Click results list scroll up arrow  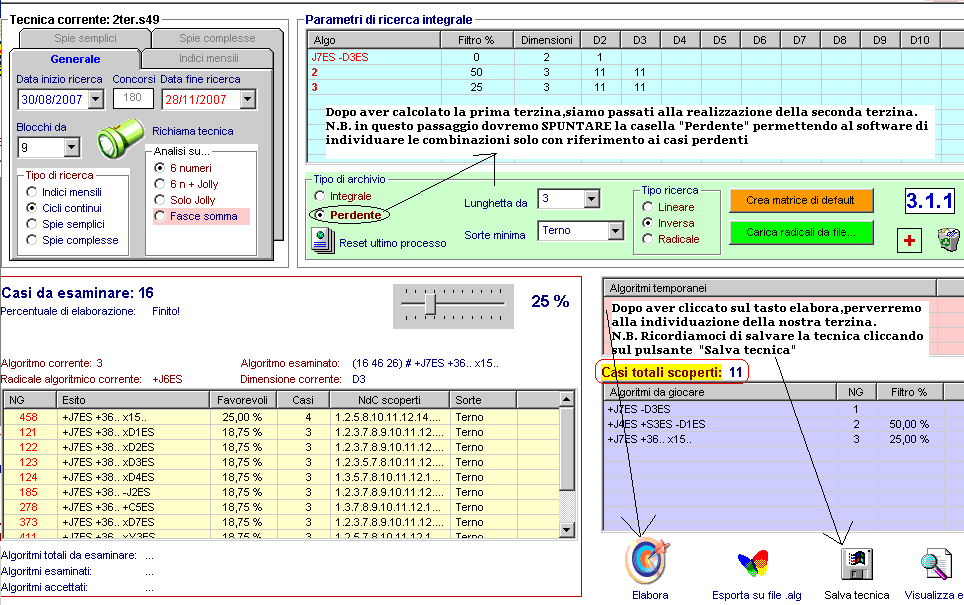[567, 400]
